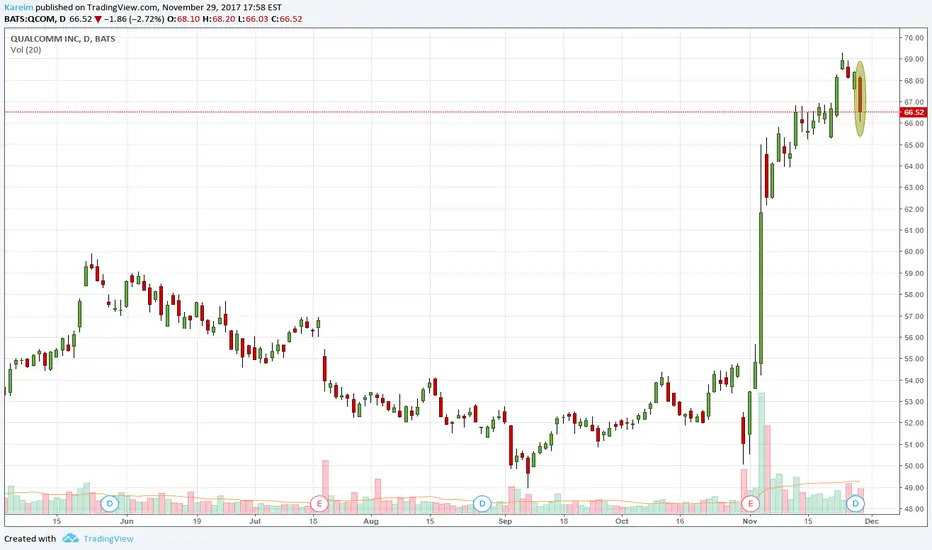Click the dividend D marker before Sep
The image size is (932, 550).
pos(482,504)
